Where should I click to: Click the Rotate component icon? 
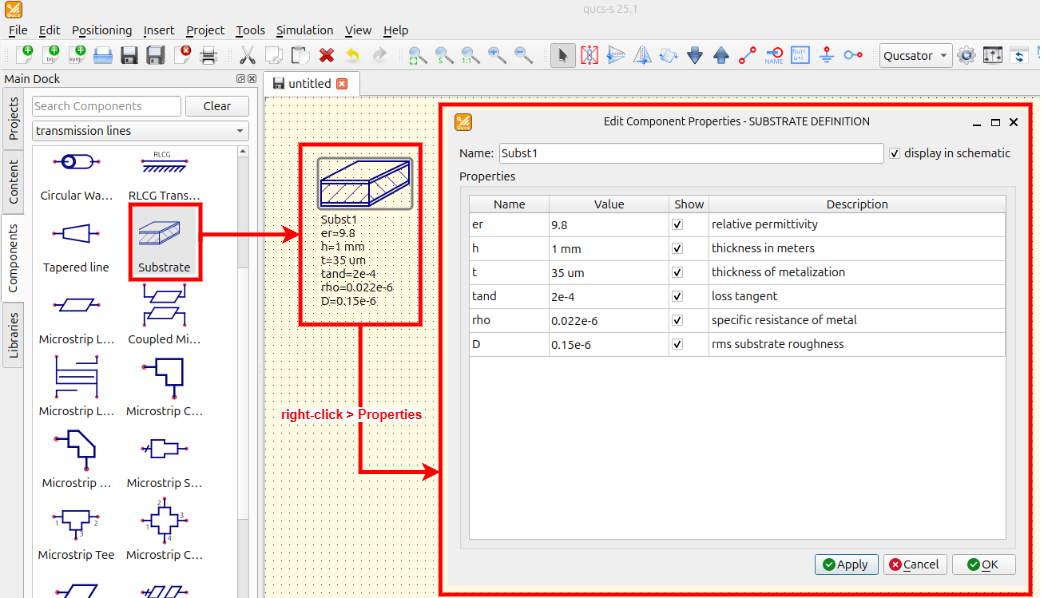(668, 56)
